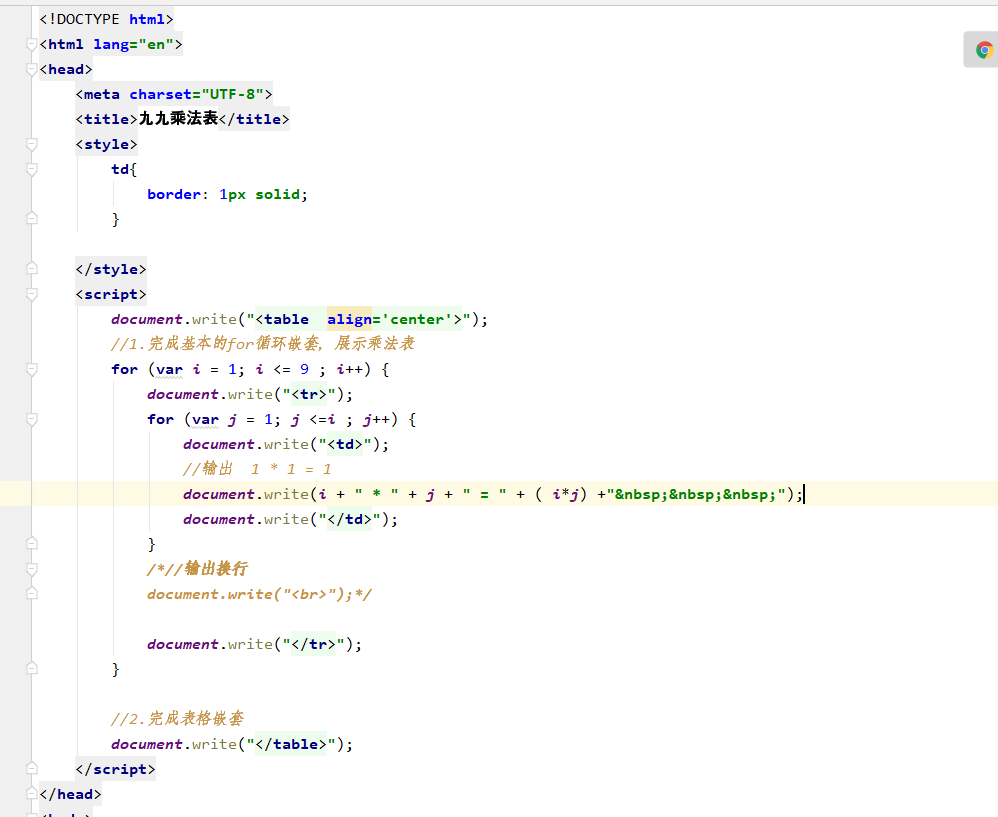This screenshot has height=817, width=998.
Task: Collapse the <script> block fold marker
Action: [x=31, y=294]
